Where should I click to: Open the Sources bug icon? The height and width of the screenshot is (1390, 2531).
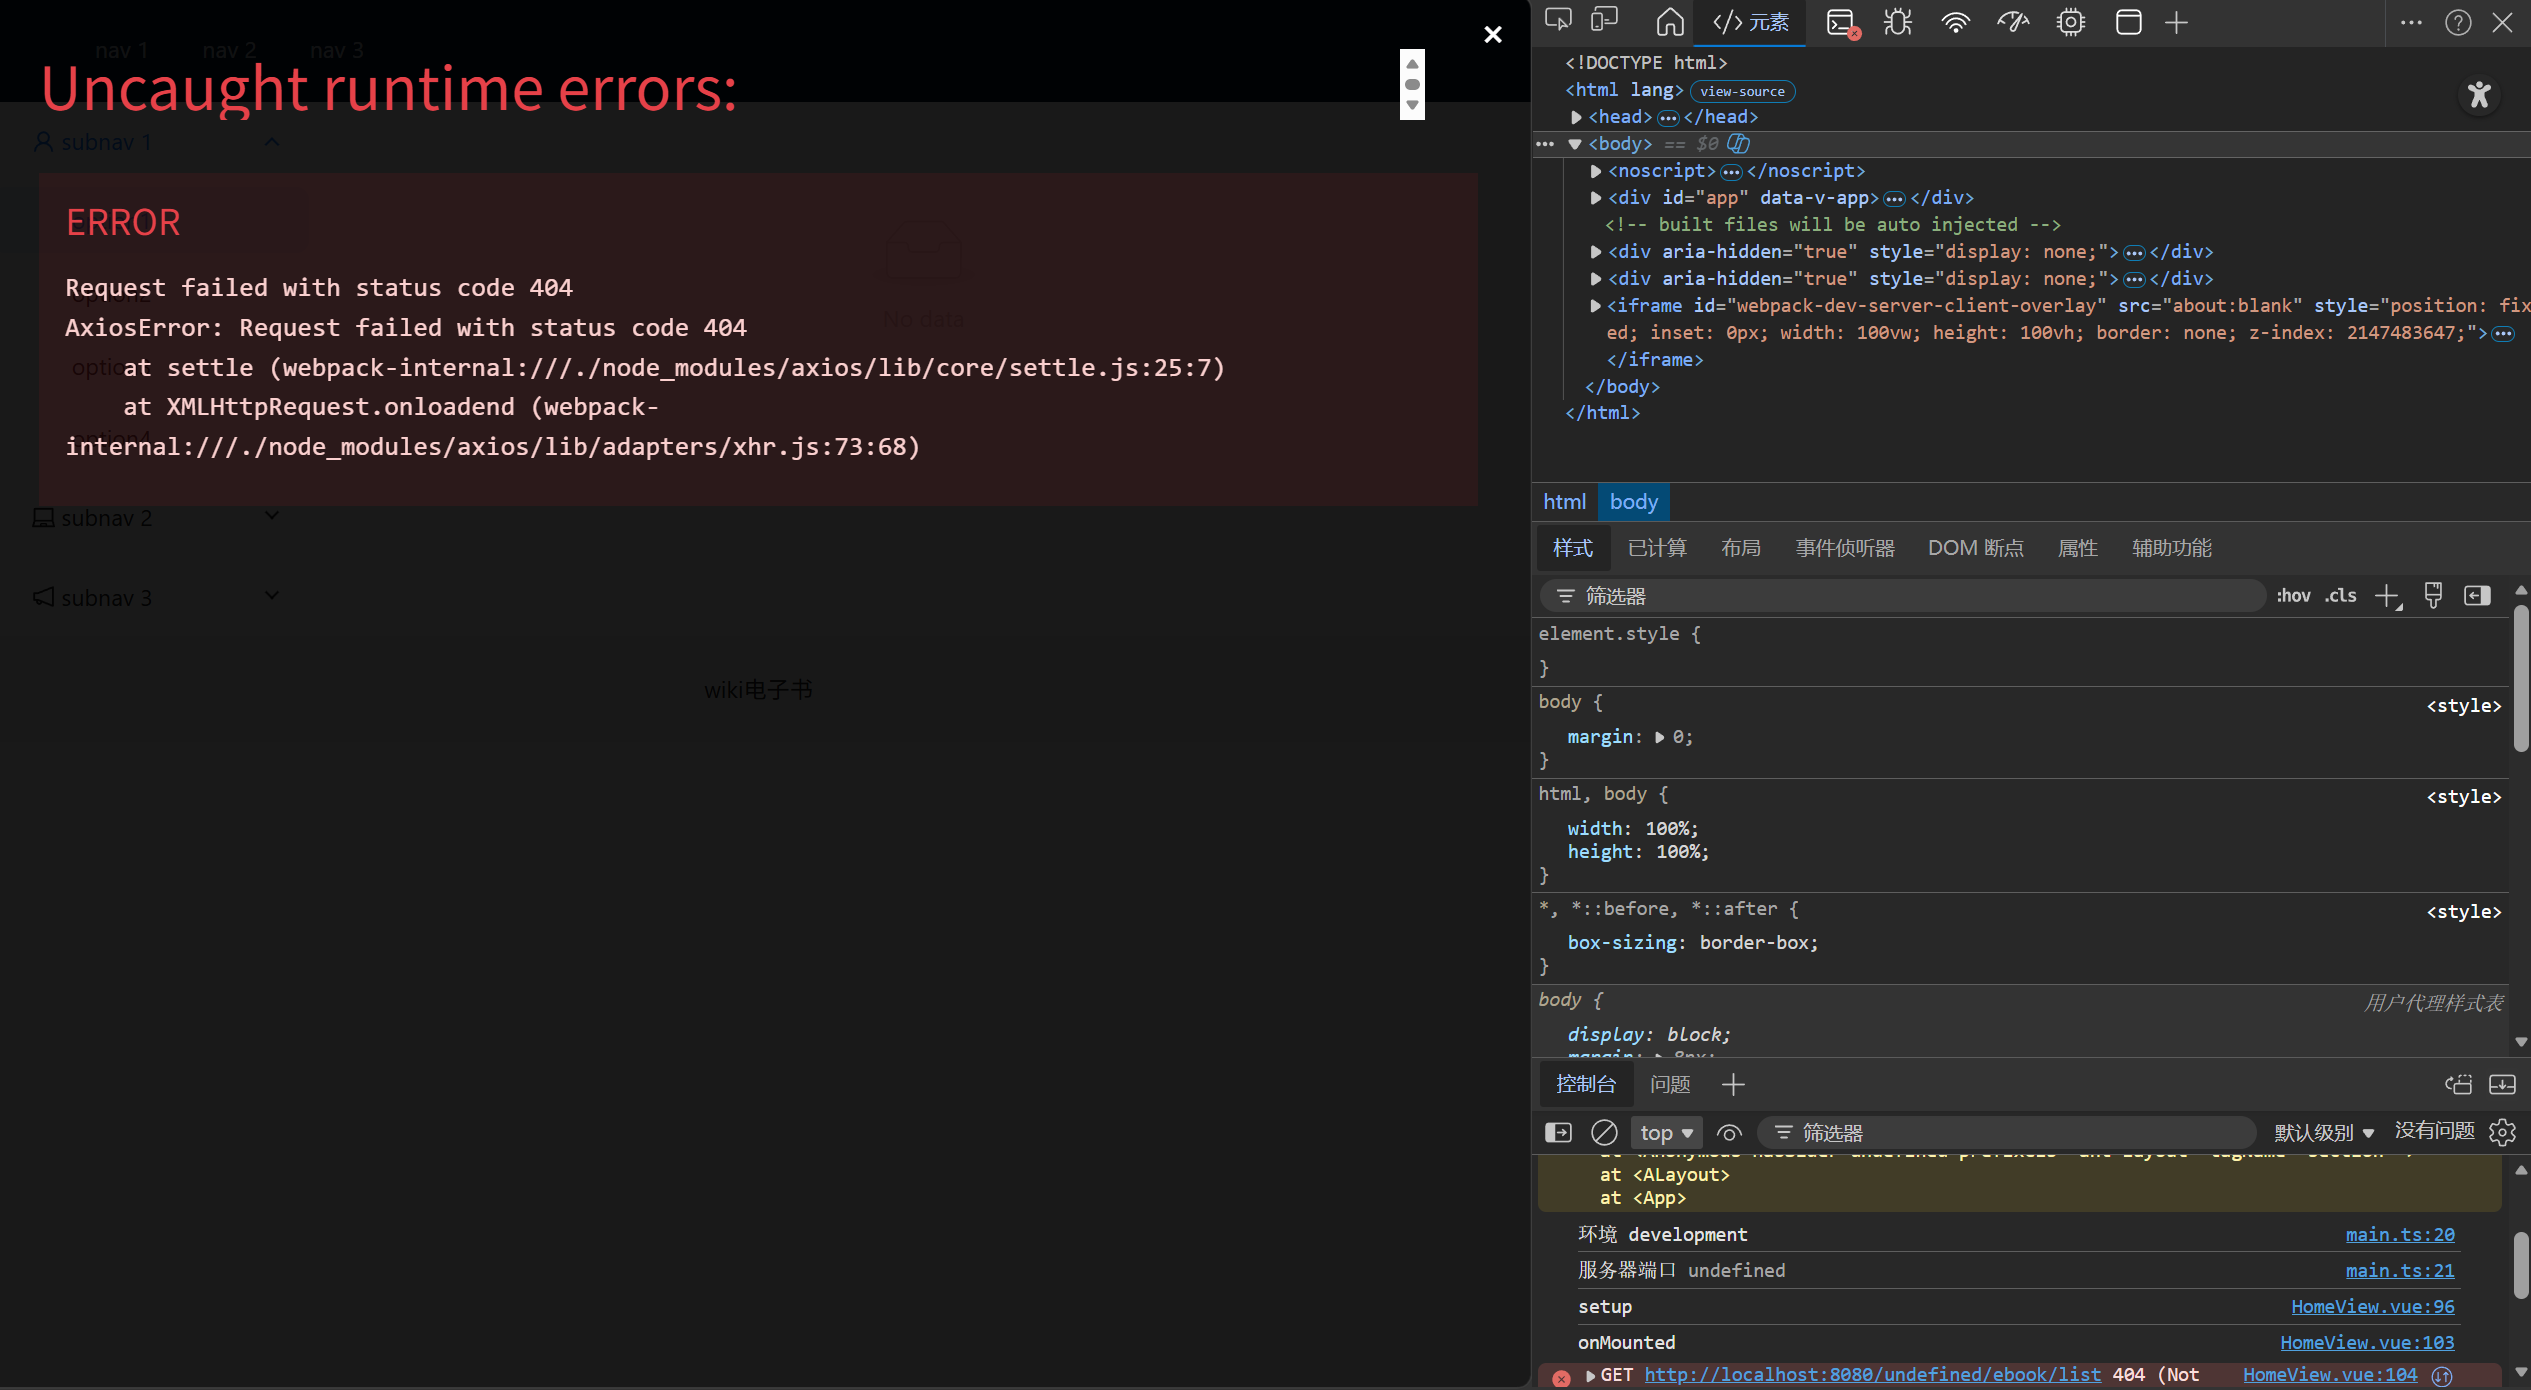1898,22
